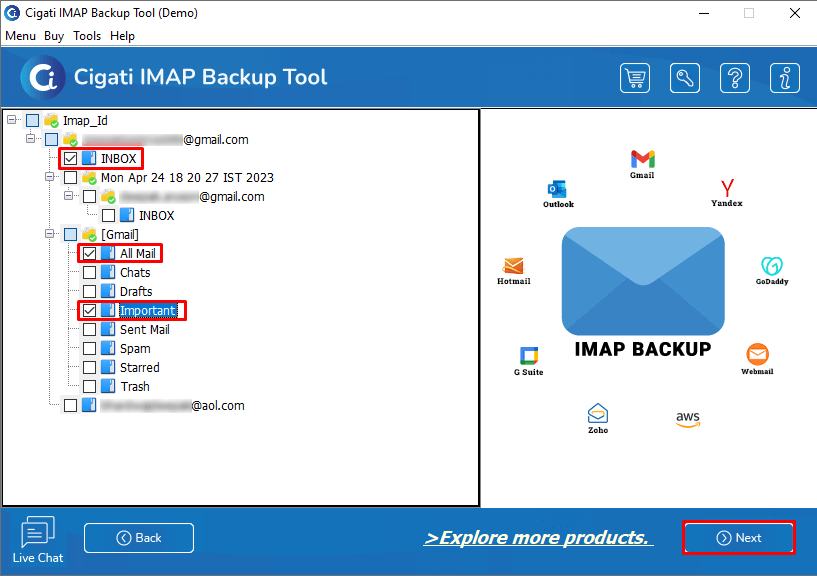Click the GoDaddy logo icon
This screenshot has height=576, width=817.
[772, 266]
